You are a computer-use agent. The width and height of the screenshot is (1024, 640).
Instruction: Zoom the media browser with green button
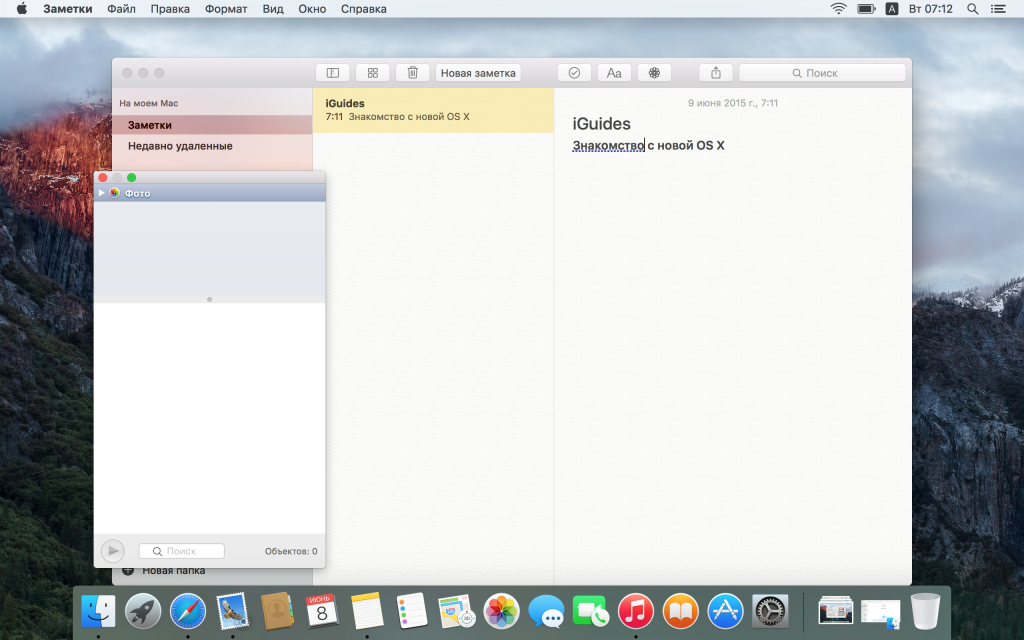click(131, 178)
